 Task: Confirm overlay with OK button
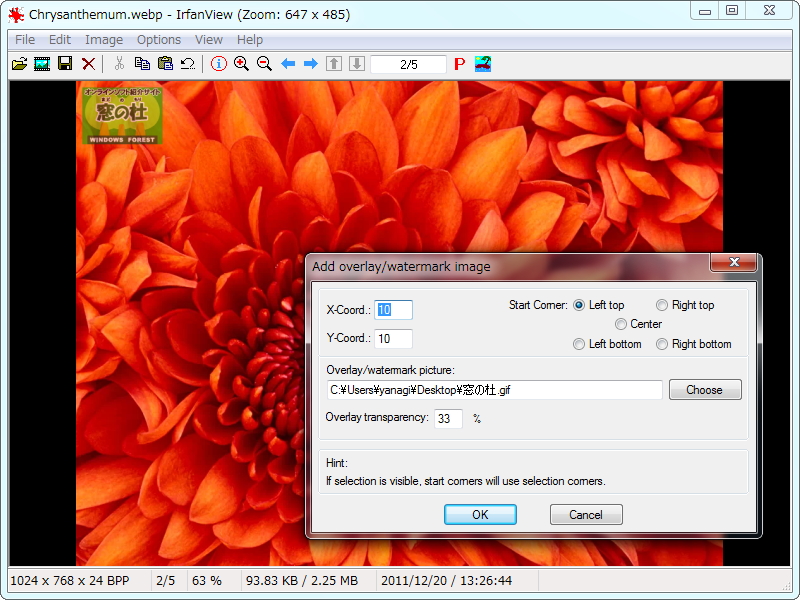click(x=480, y=514)
